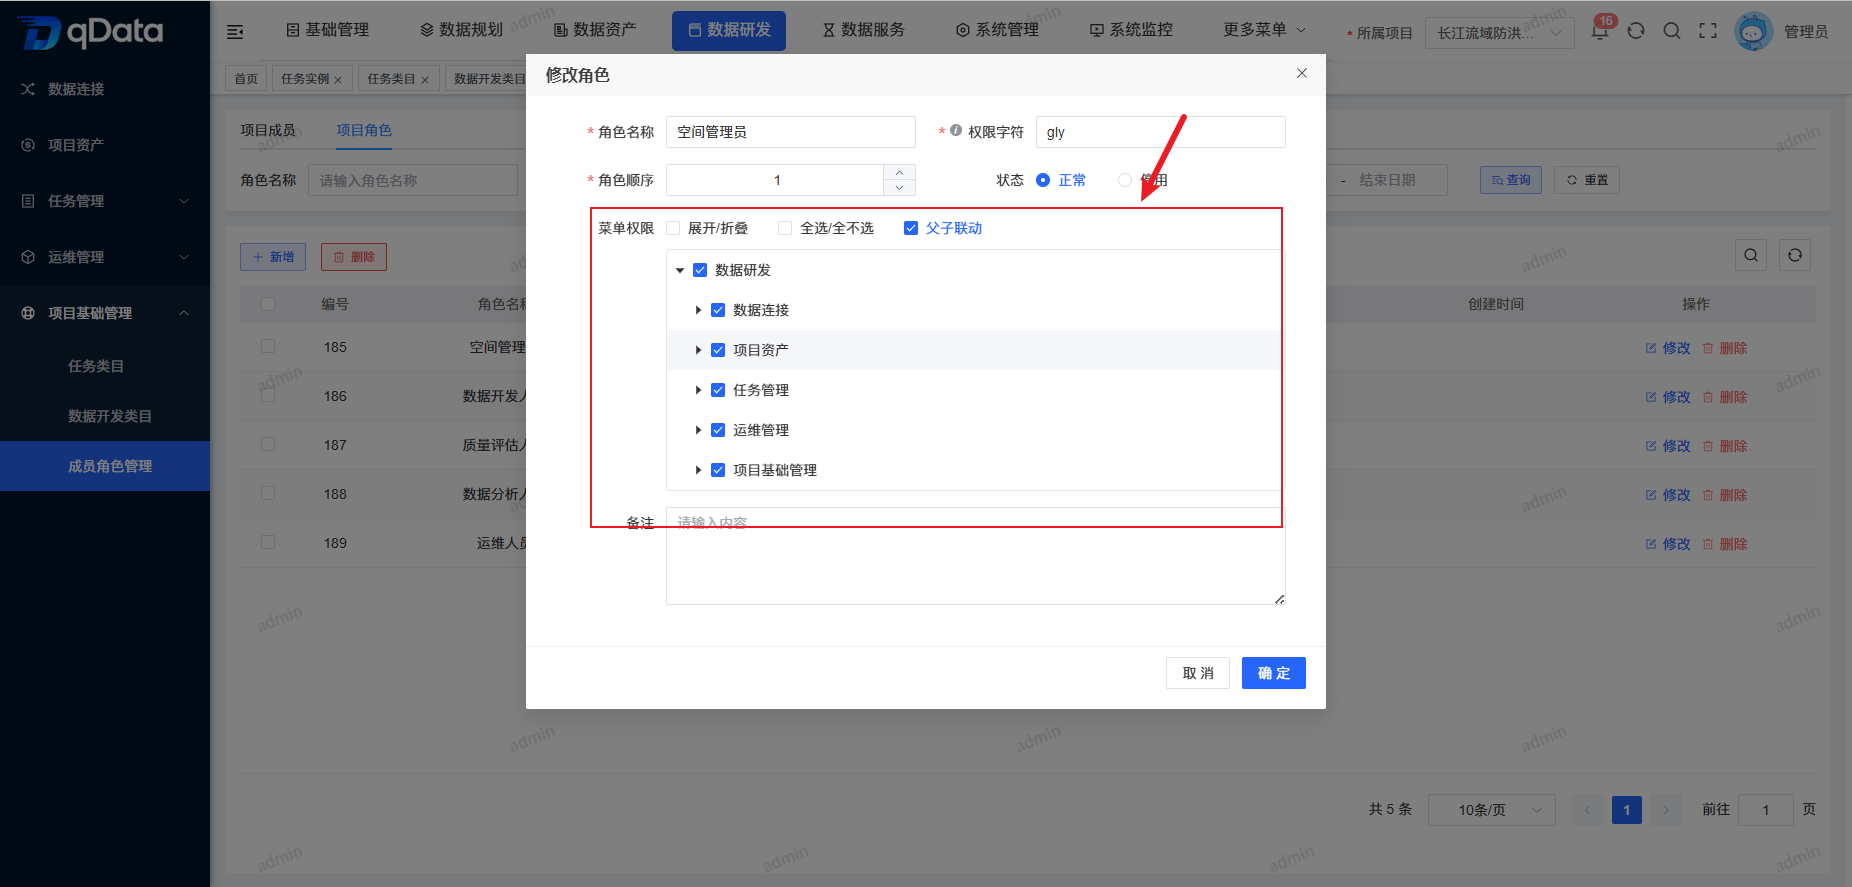Image resolution: width=1852 pixels, height=887 pixels.
Task: Open the administrator avatar menu
Action: [1753, 31]
